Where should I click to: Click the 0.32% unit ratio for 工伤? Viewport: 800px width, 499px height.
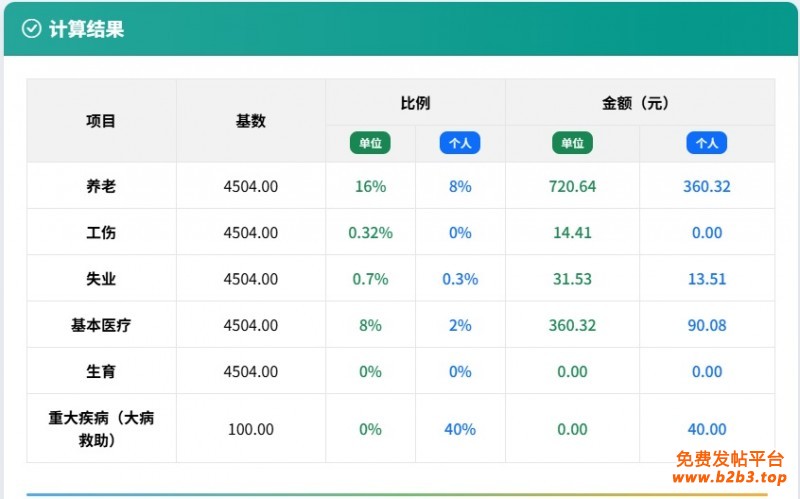pos(370,232)
